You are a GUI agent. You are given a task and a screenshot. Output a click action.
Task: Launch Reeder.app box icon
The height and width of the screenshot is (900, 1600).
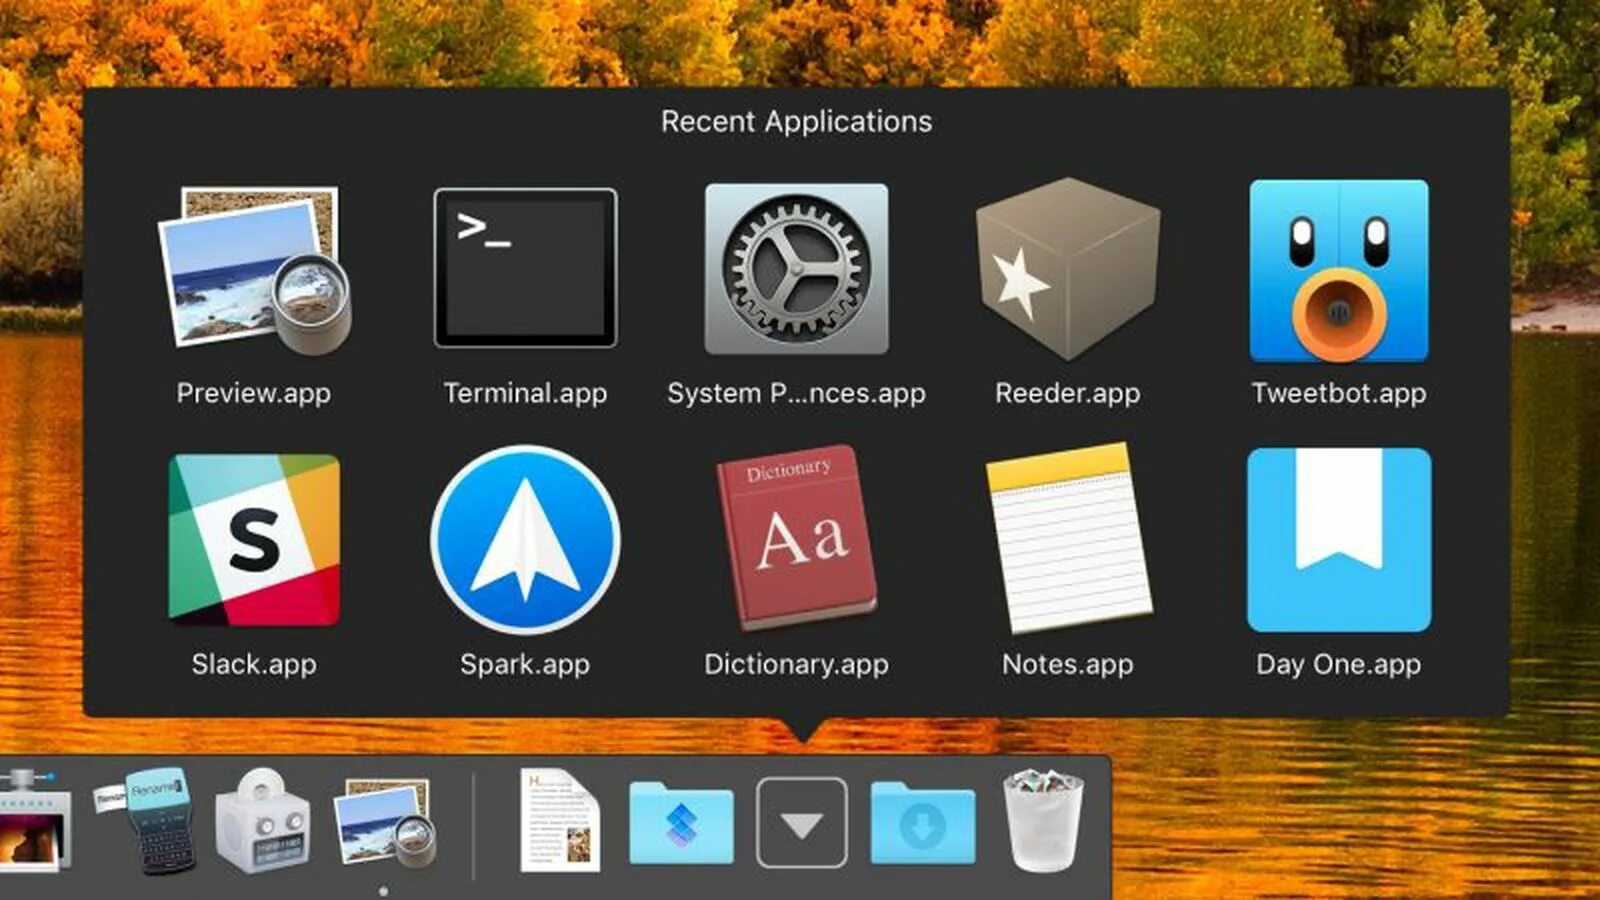1068,268
